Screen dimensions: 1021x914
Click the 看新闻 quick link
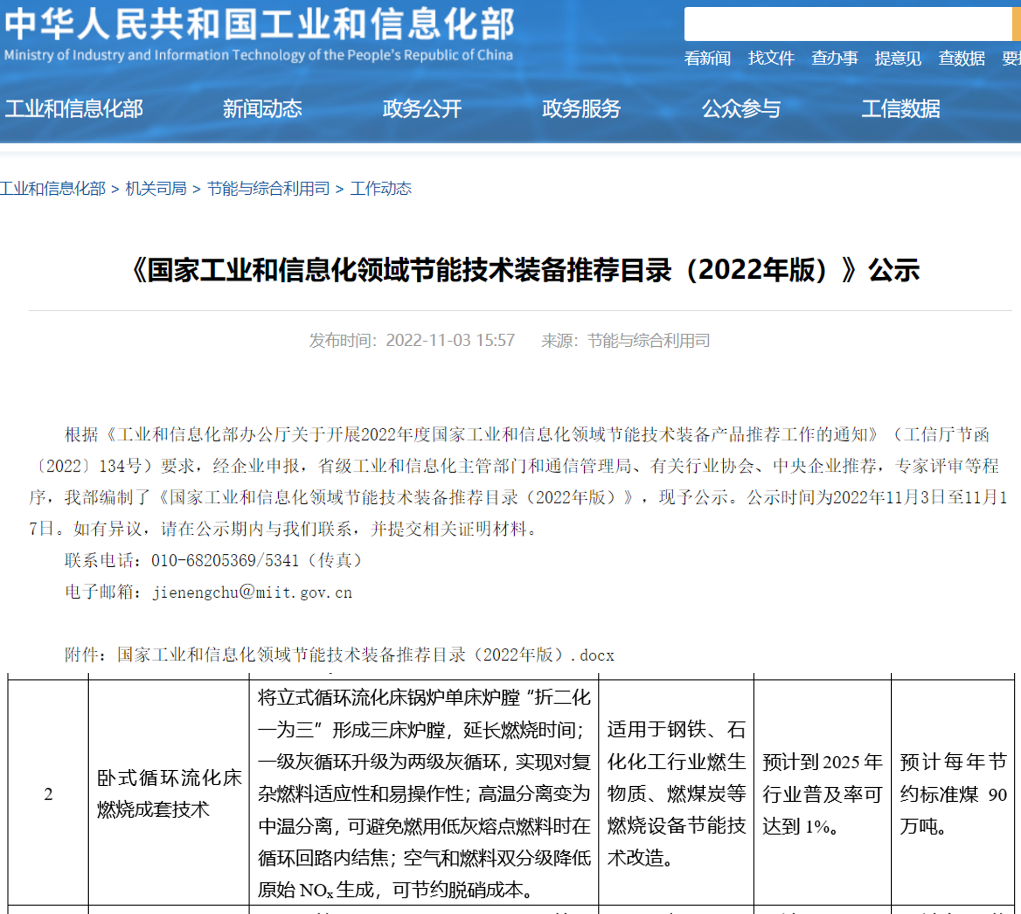coord(707,58)
